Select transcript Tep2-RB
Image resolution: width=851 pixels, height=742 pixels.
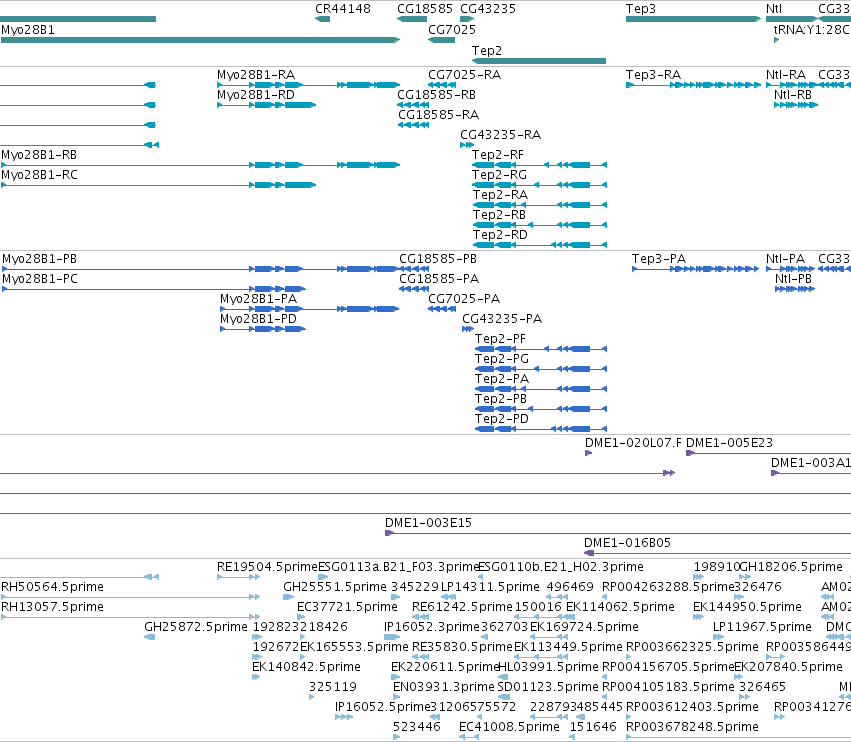point(539,225)
